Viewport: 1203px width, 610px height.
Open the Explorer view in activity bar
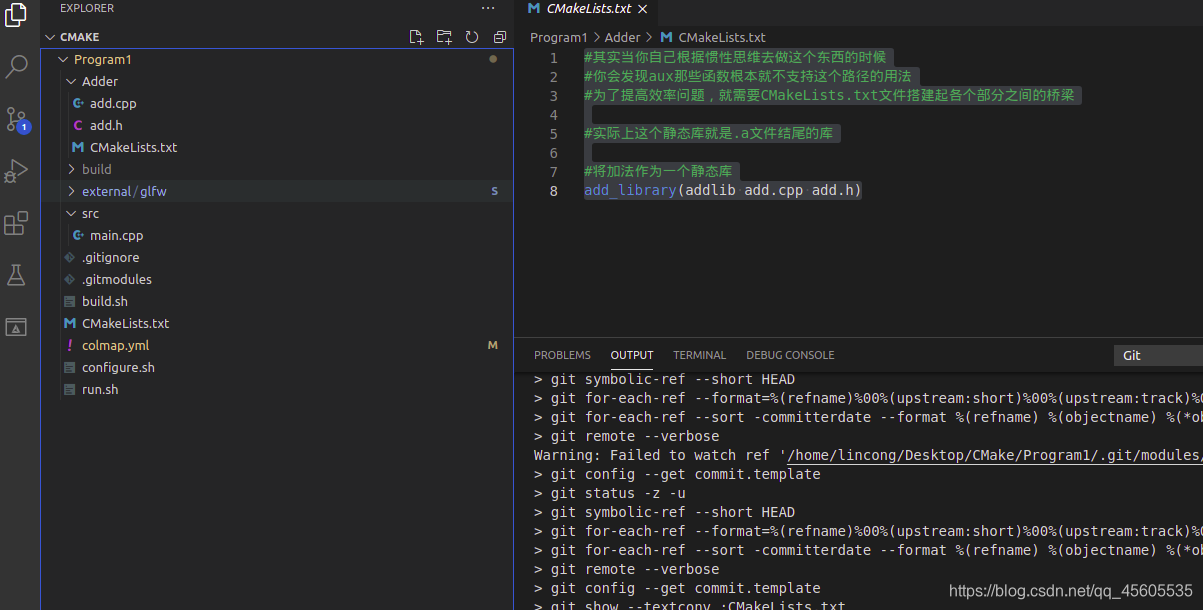[x=16, y=16]
